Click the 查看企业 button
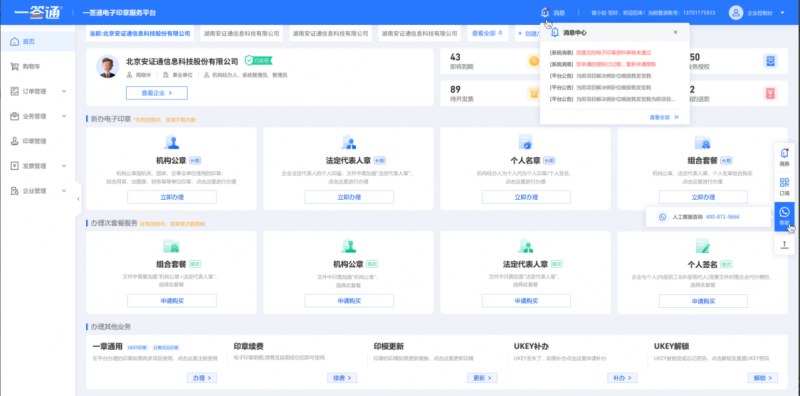The height and width of the screenshot is (396, 800). coord(157,93)
